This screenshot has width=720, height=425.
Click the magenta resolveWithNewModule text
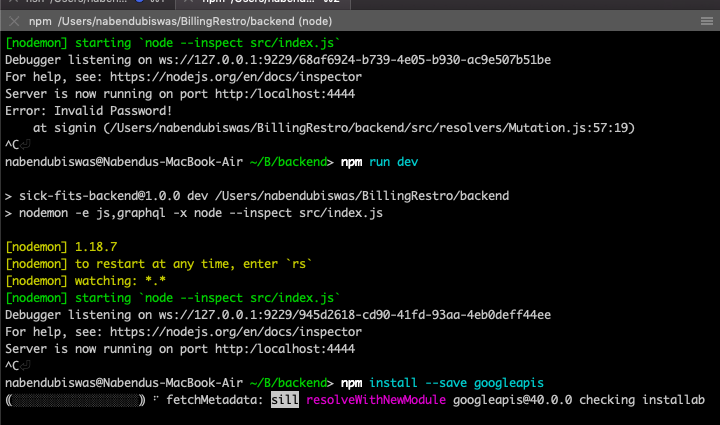376,399
